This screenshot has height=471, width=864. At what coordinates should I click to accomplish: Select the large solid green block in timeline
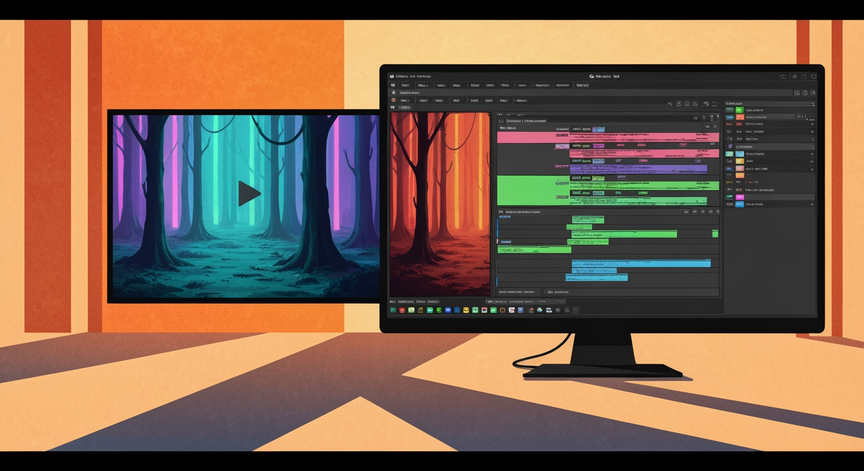click(x=533, y=190)
